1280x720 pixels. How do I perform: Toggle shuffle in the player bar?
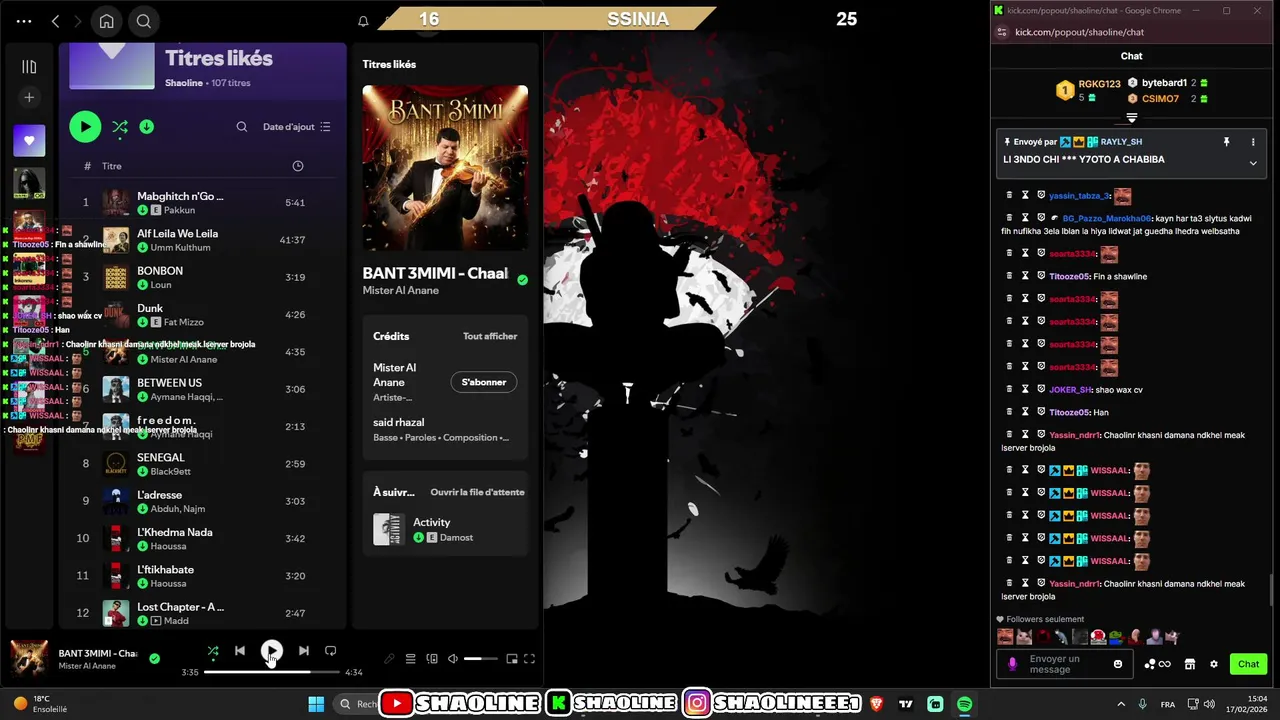(213, 651)
